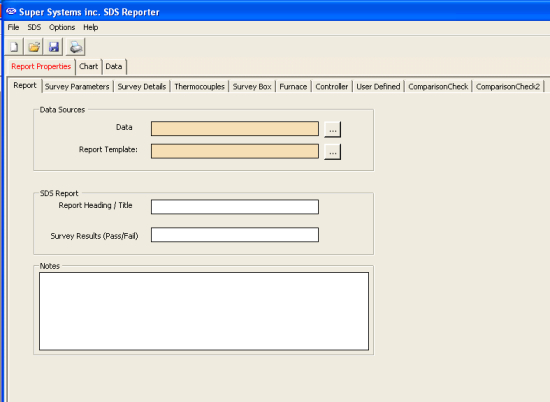This screenshot has width=550, height=402.
Task: Open the Help menu
Action: tap(90, 27)
